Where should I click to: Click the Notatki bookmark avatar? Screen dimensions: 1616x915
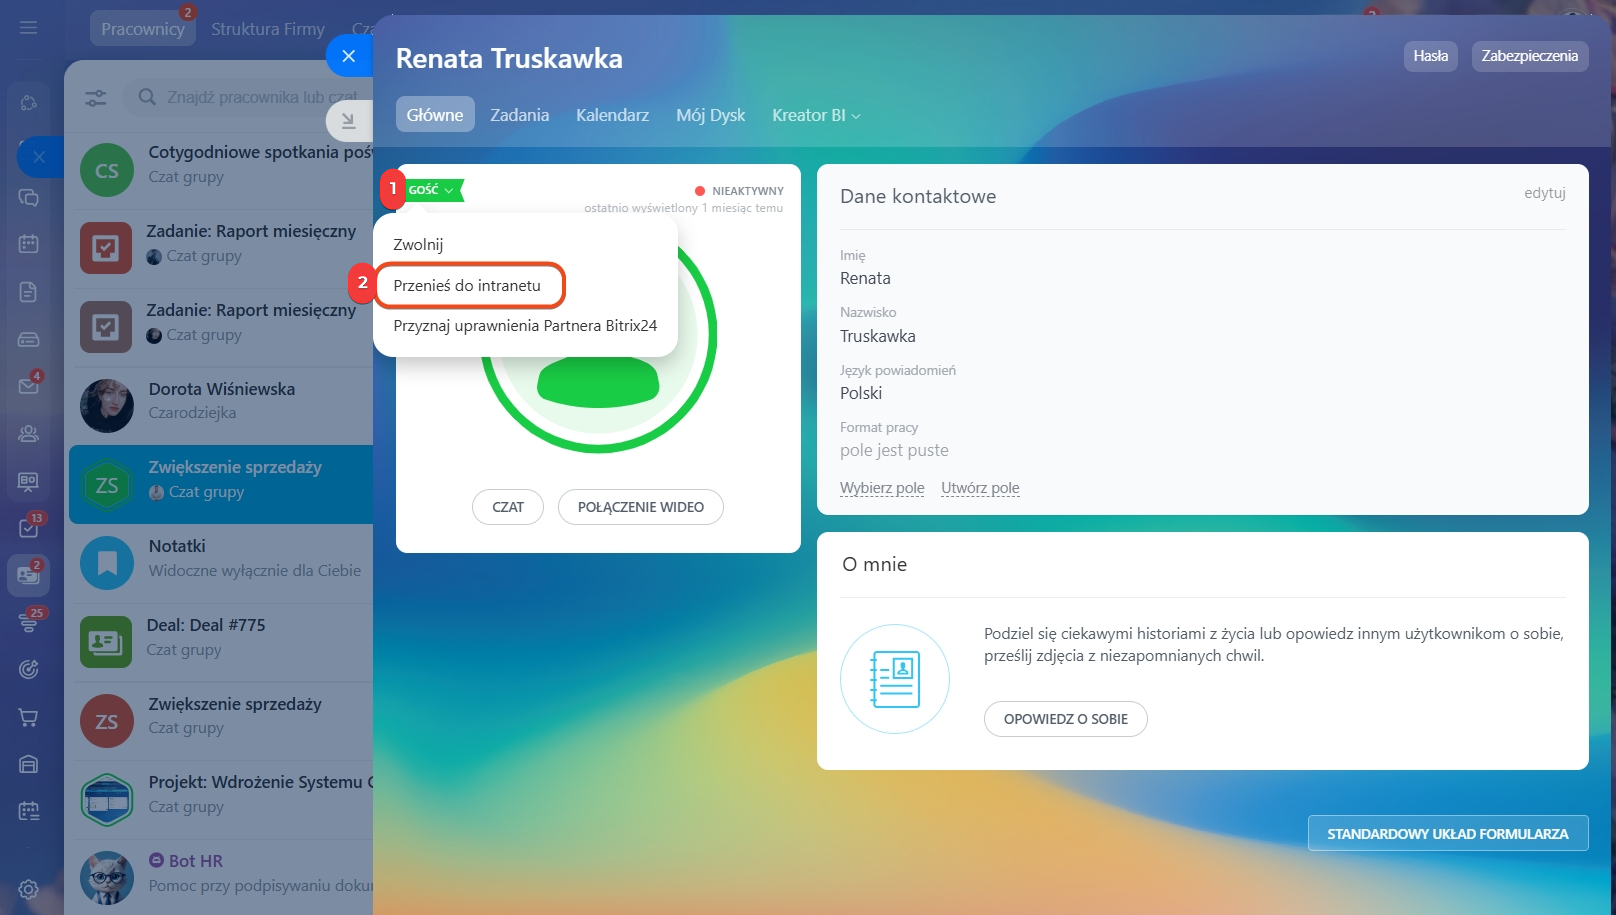pyautogui.click(x=107, y=563)
